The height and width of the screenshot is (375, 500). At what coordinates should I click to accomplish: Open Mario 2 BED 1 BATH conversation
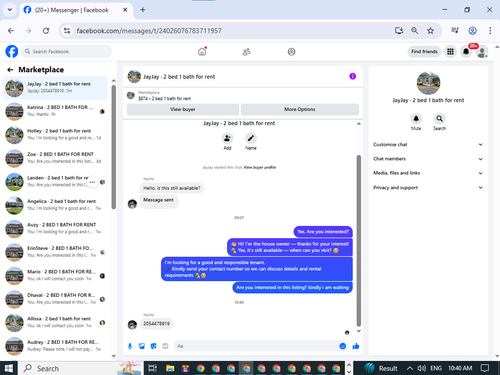point(55,276)
